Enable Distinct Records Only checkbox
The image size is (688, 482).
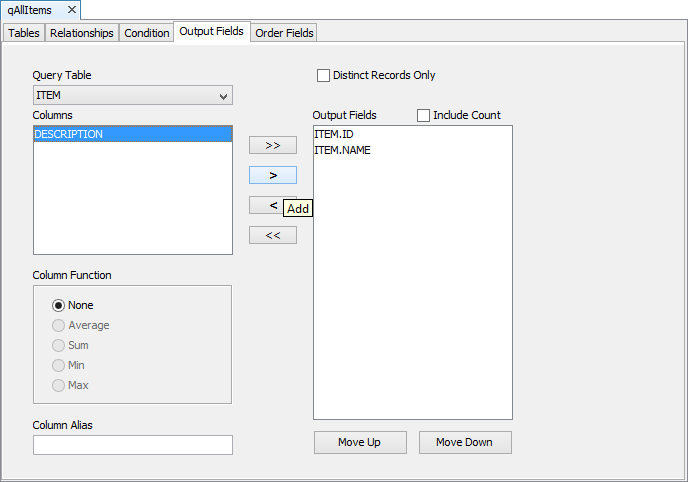pos(323,75)
